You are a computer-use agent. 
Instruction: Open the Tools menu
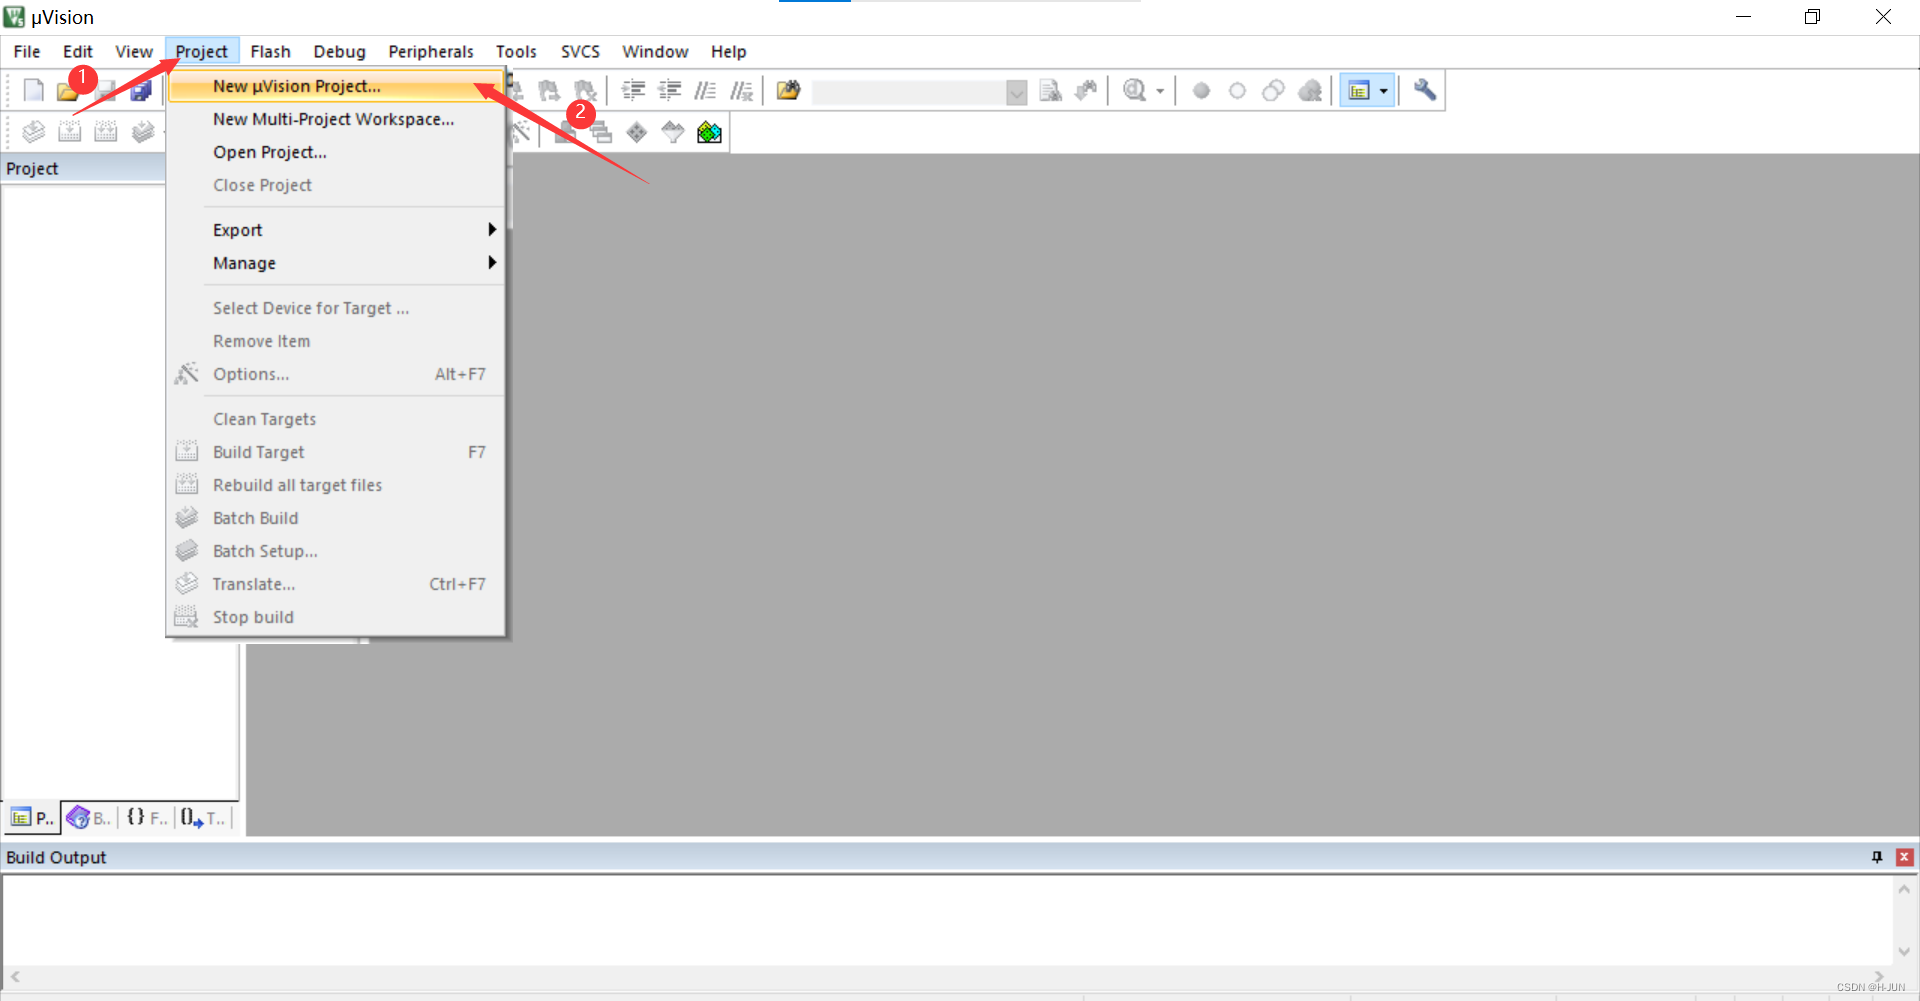tap(516, 52)
